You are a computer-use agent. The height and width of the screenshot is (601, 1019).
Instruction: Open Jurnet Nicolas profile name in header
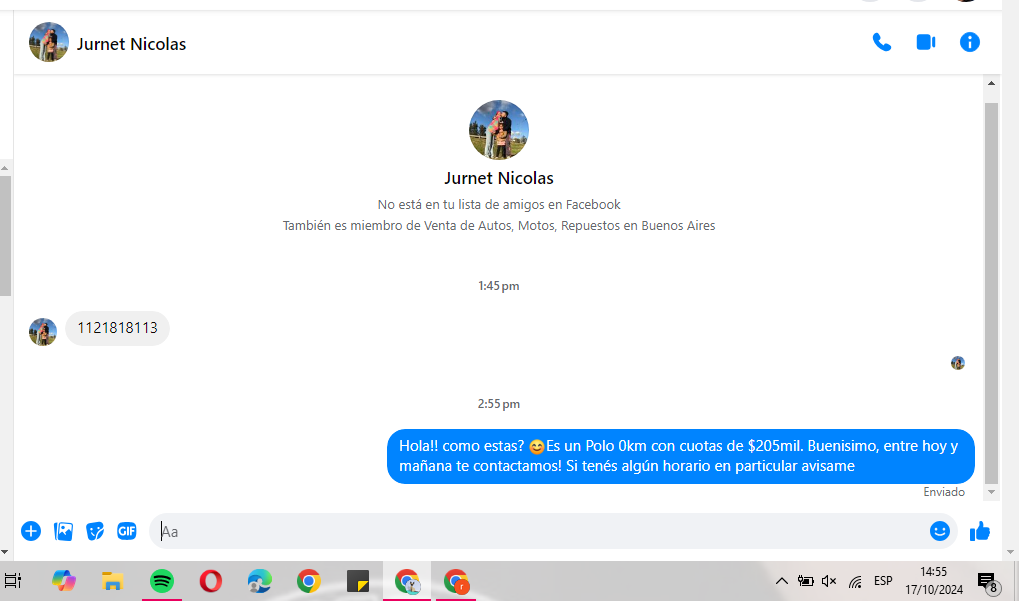pyautogui.click(x=131, y=44)
